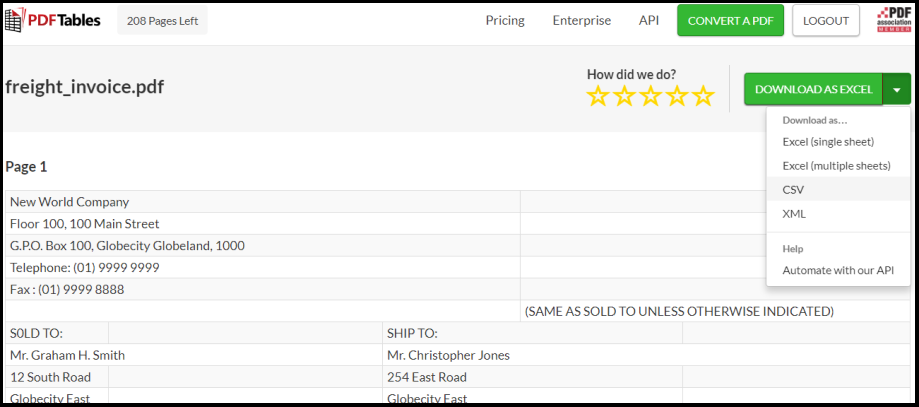Go to the Enterprise page

click(581, 20)
